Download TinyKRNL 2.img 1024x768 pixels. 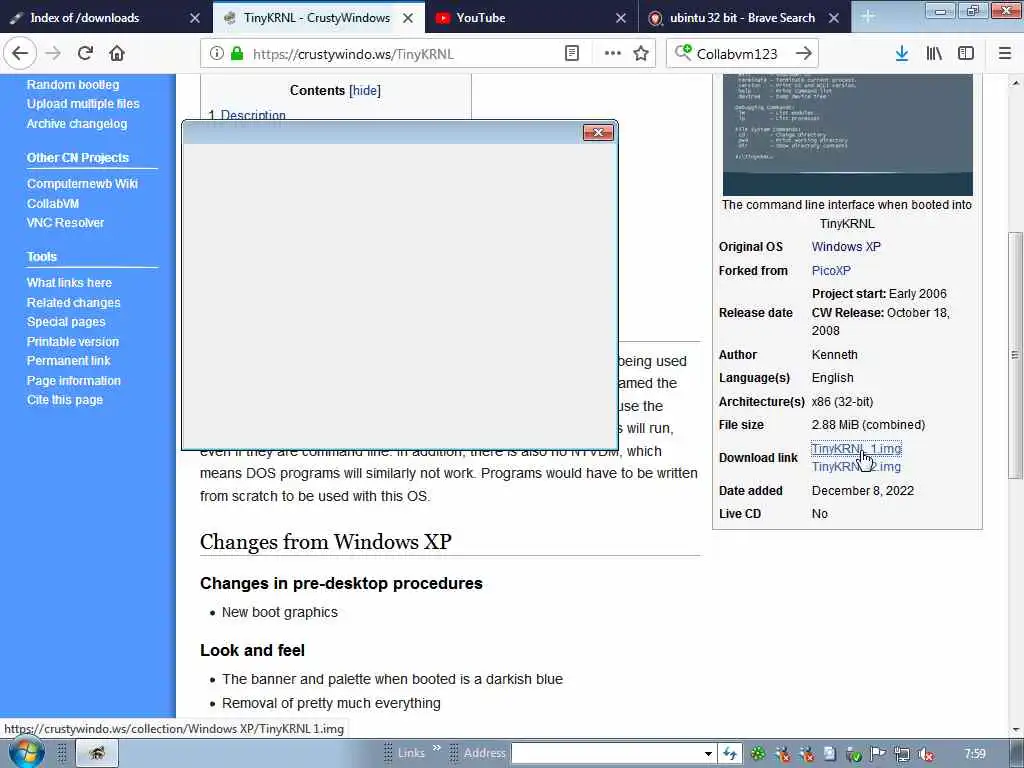pyautogui.click(x=856, y=467)
